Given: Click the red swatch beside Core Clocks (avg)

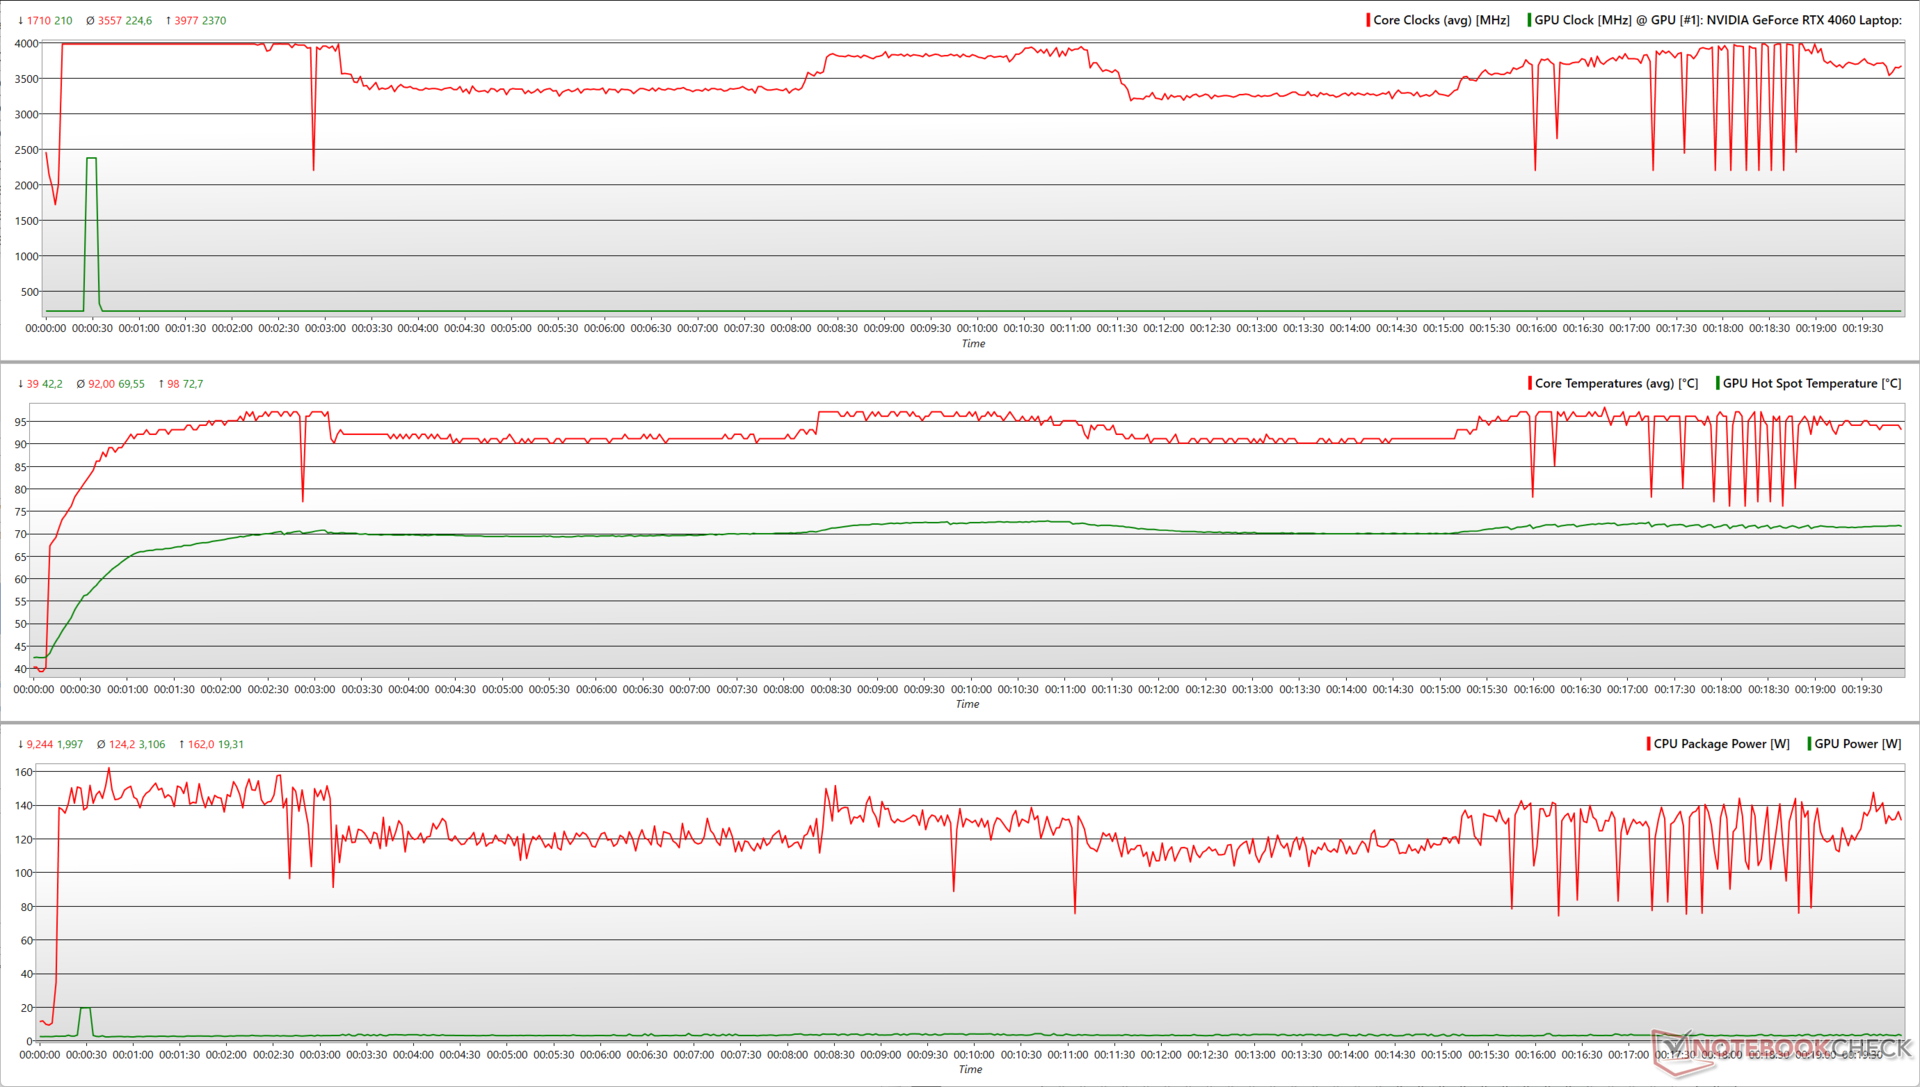Looking at the screenshot, I should click(1368, 20).
